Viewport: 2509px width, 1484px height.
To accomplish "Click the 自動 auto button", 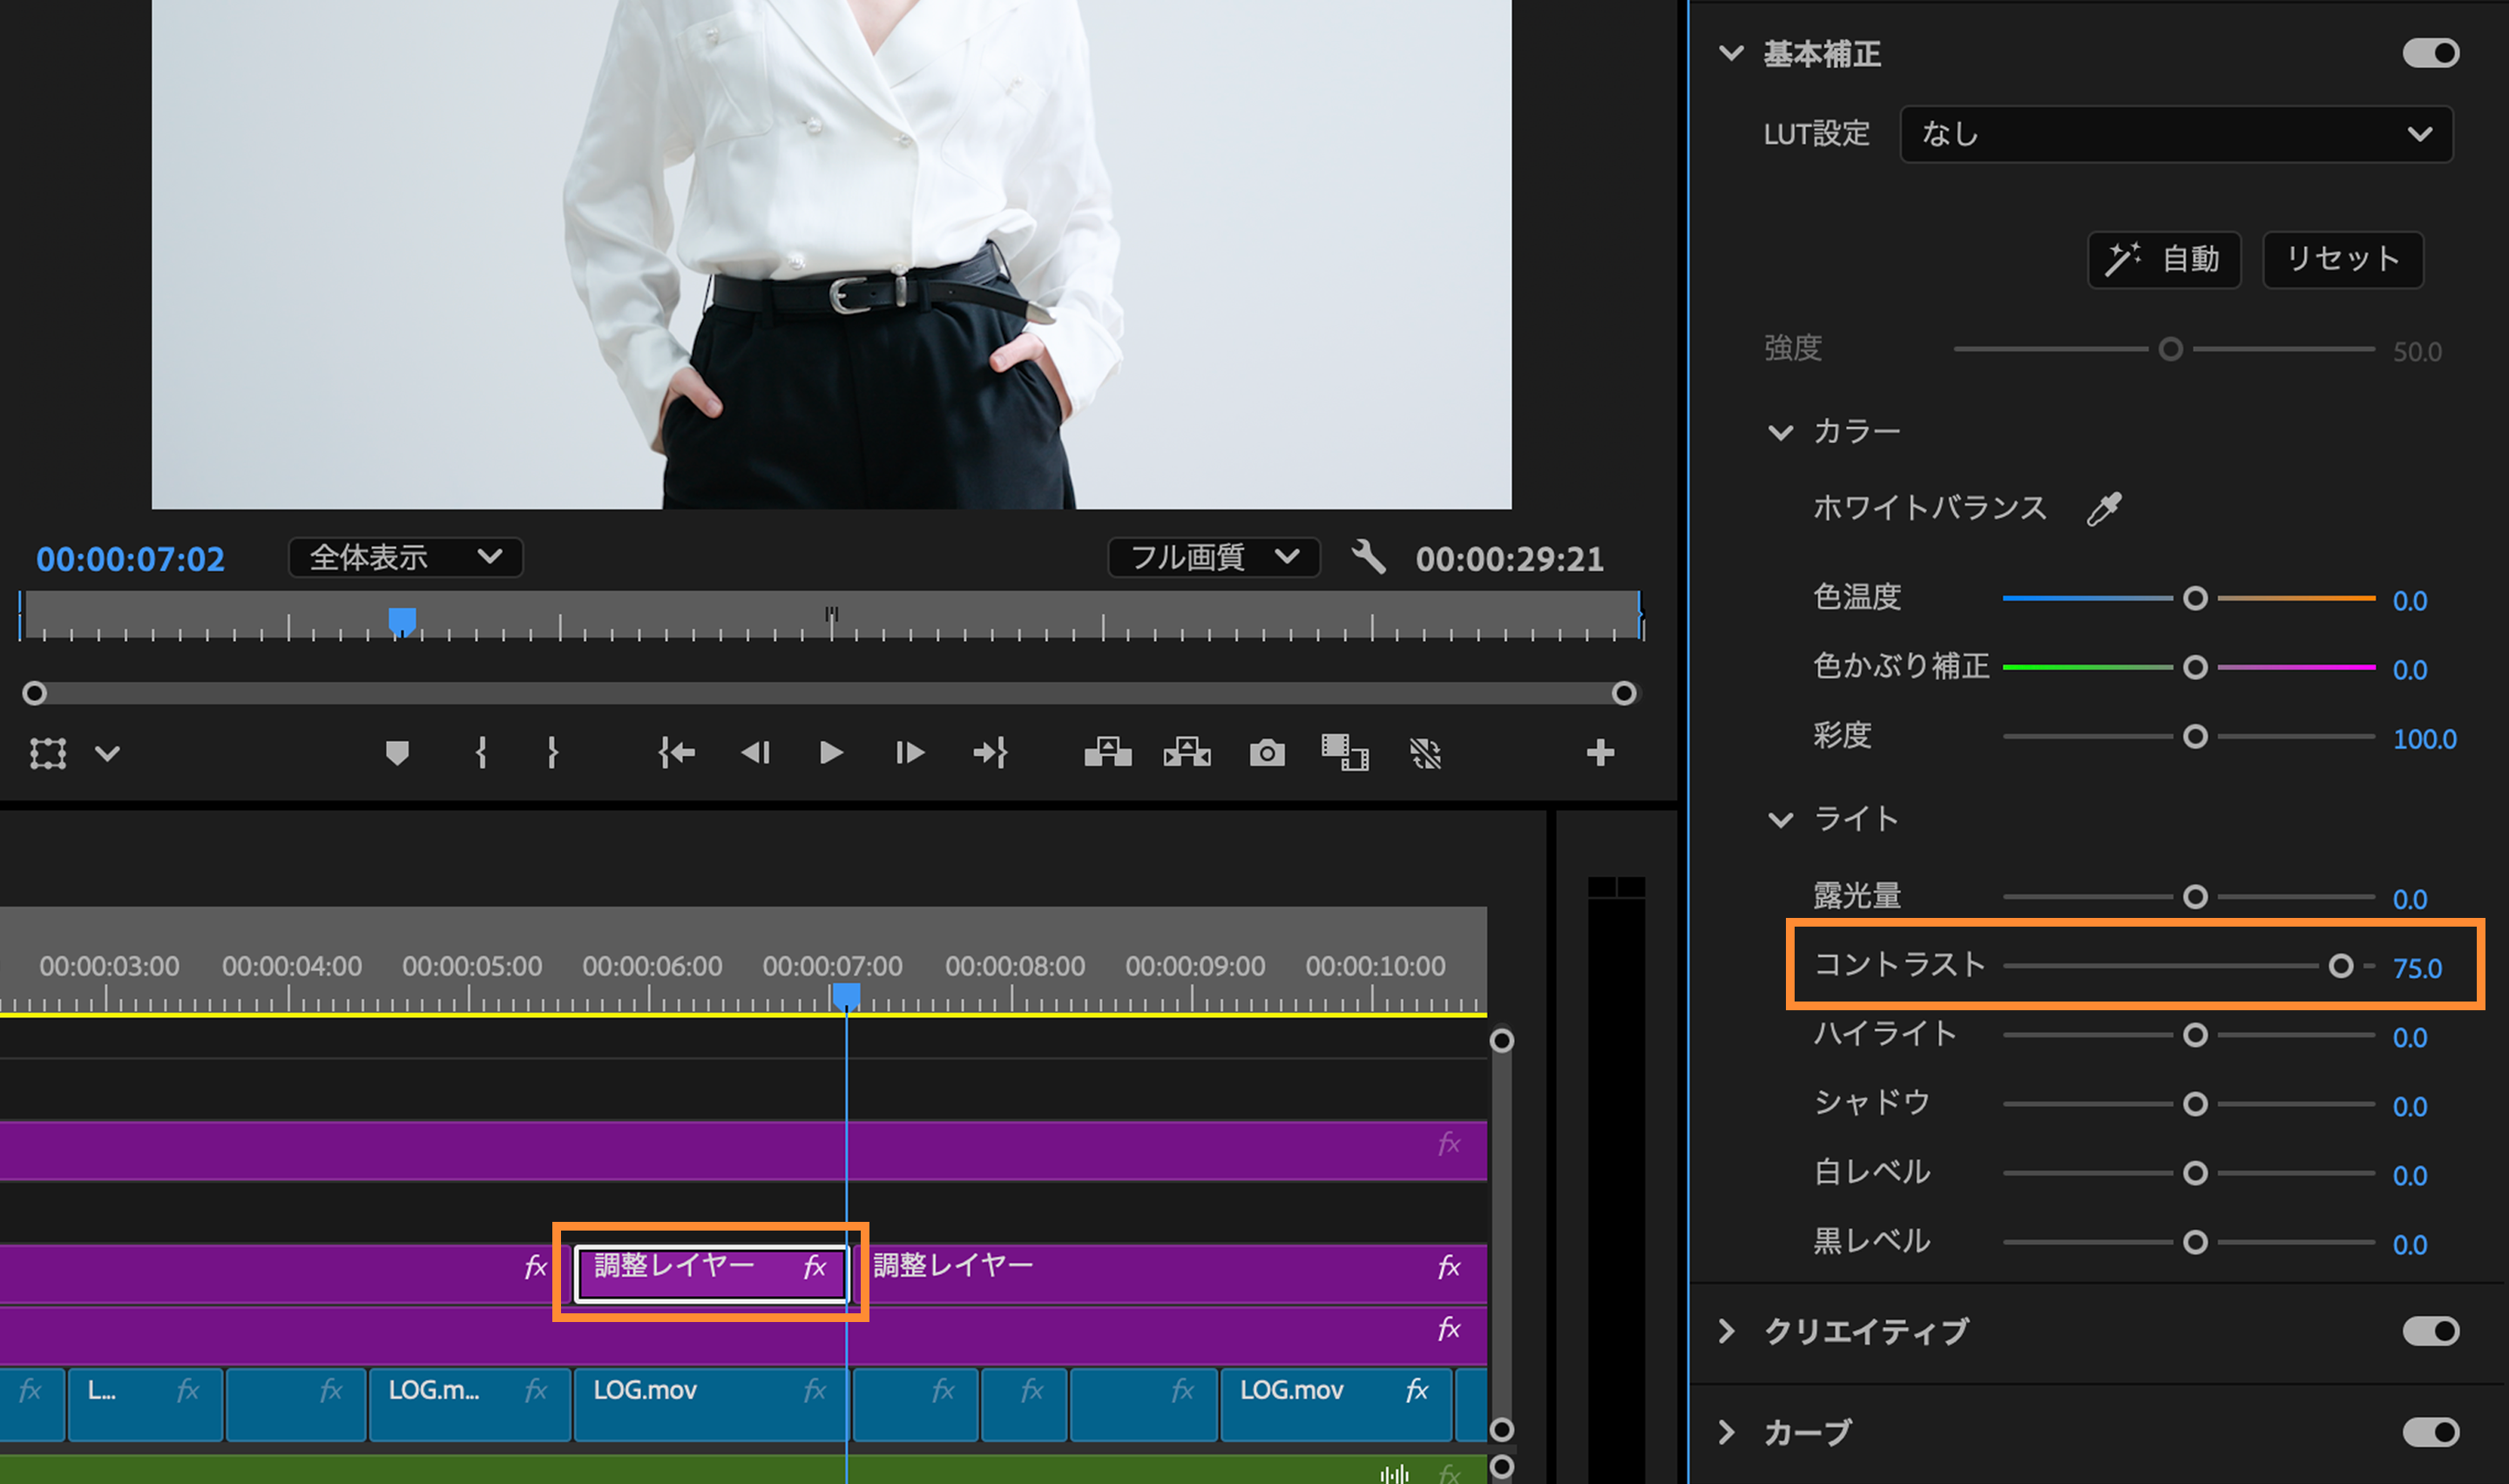I will pyautogui.click(x=2163, y=260).
